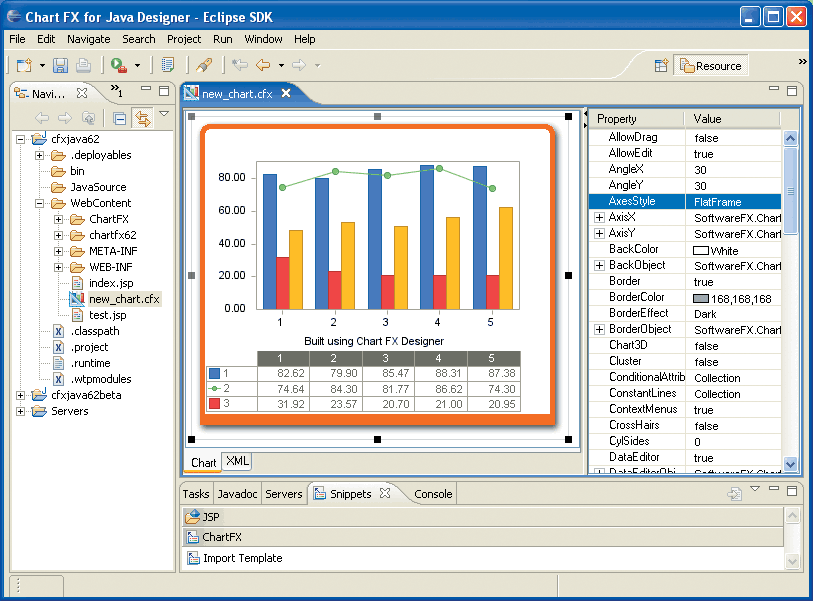Image resolution: width=813 pixels, height=601 pixels.
Task: Close the Navigator view tab
Action: [82, 93]
